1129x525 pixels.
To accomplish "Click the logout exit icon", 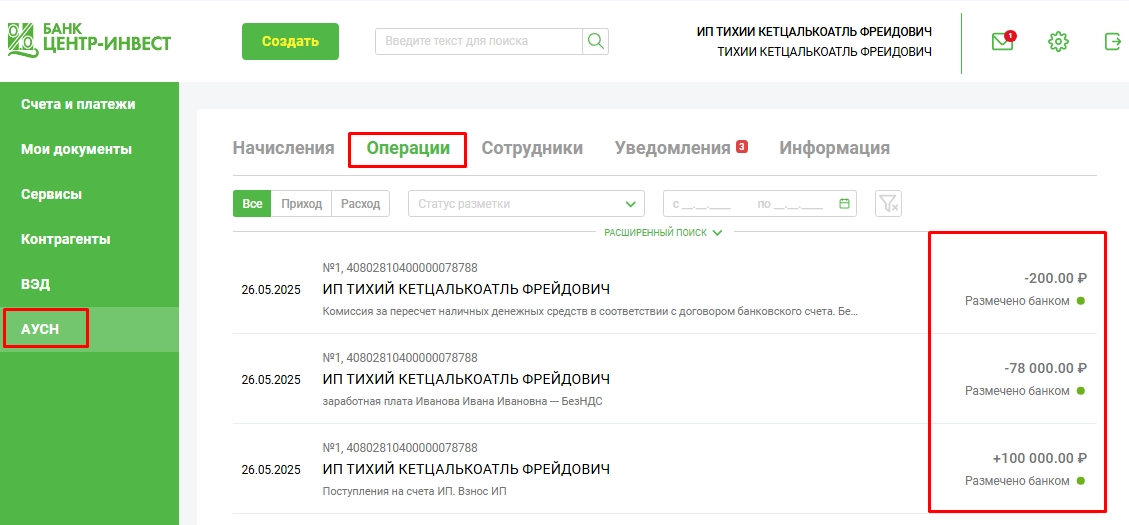I will tap(1112, 42).
